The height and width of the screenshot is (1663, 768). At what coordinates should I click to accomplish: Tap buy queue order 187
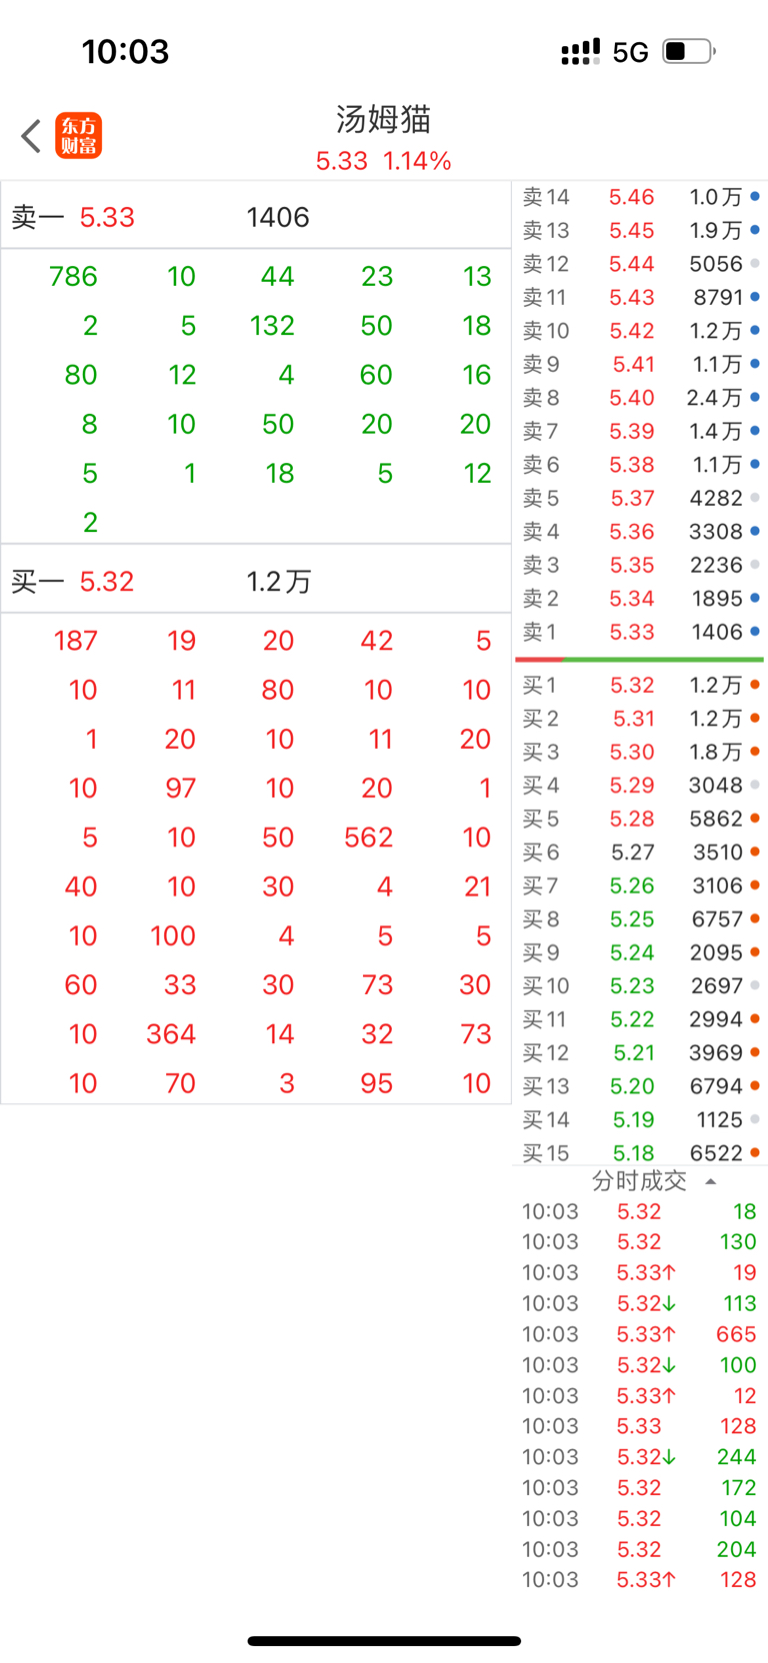(x=75, y=641)
